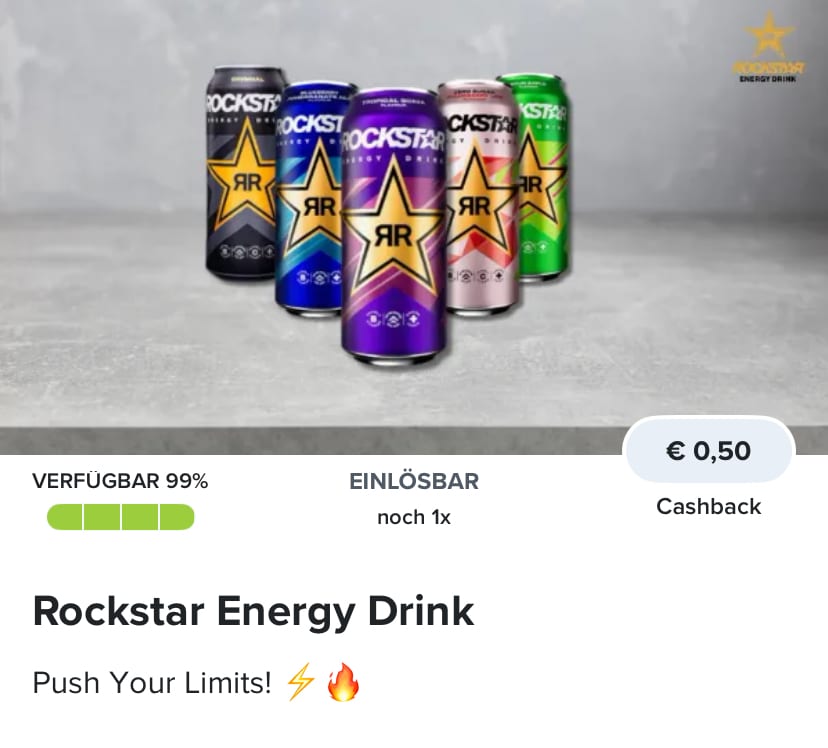Open the Rockstar Energy Drink title

click(253, 611)
